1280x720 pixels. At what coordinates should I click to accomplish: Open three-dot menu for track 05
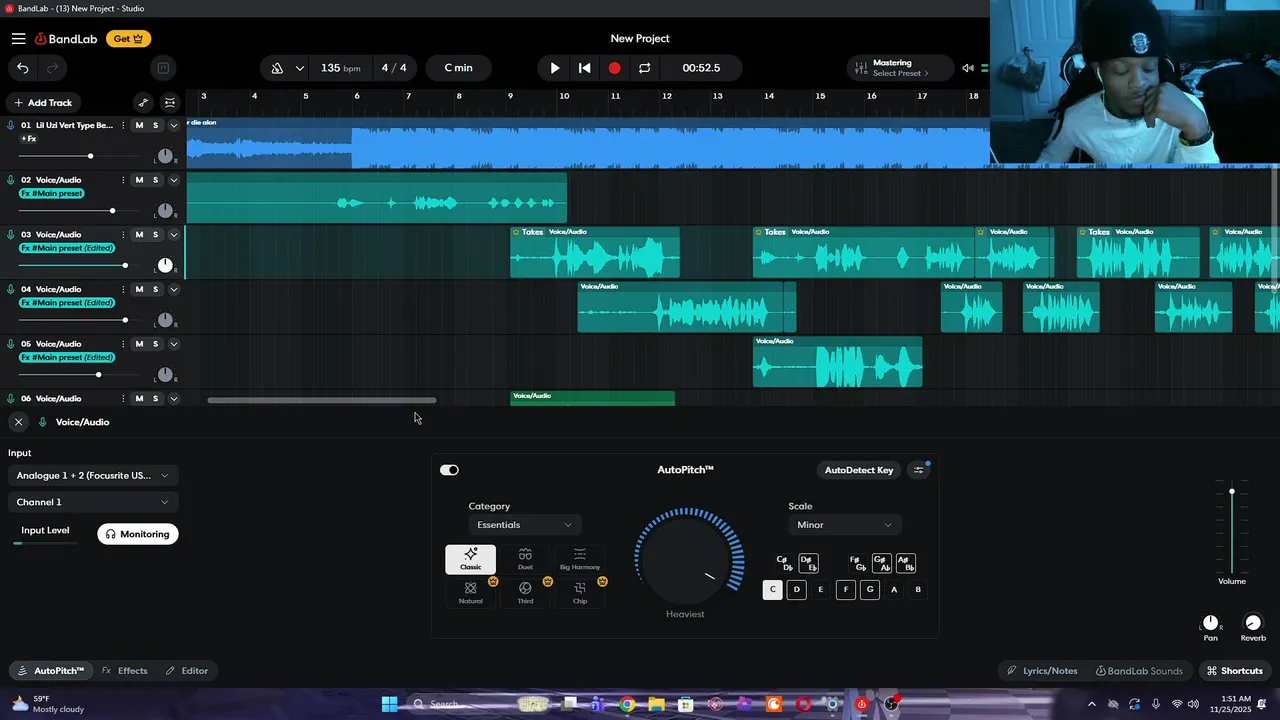[x=123, y=344]
